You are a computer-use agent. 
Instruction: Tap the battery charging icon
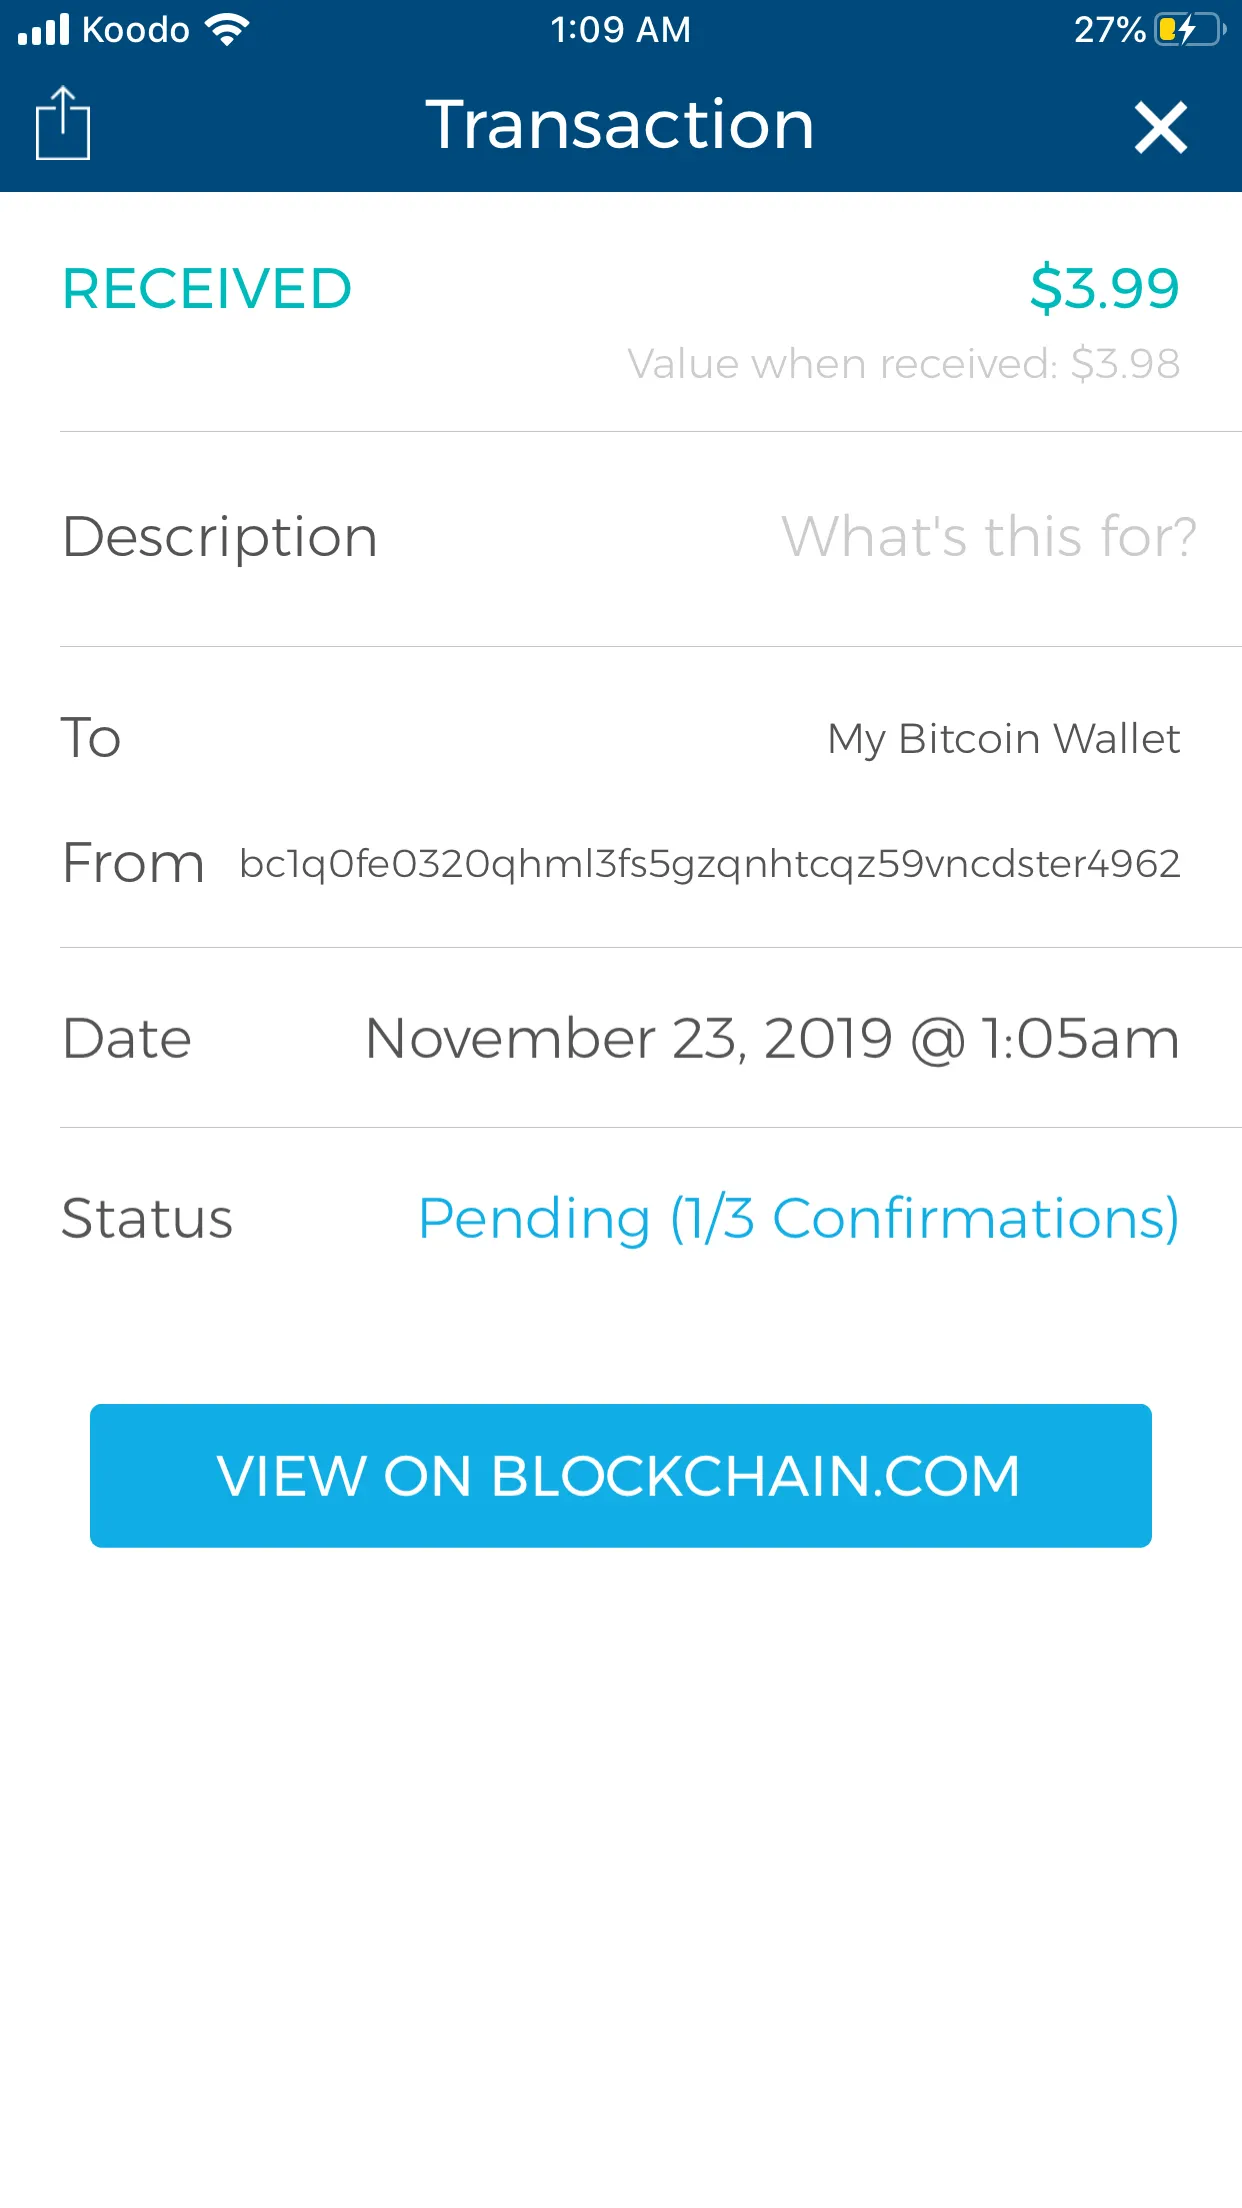1190,30
